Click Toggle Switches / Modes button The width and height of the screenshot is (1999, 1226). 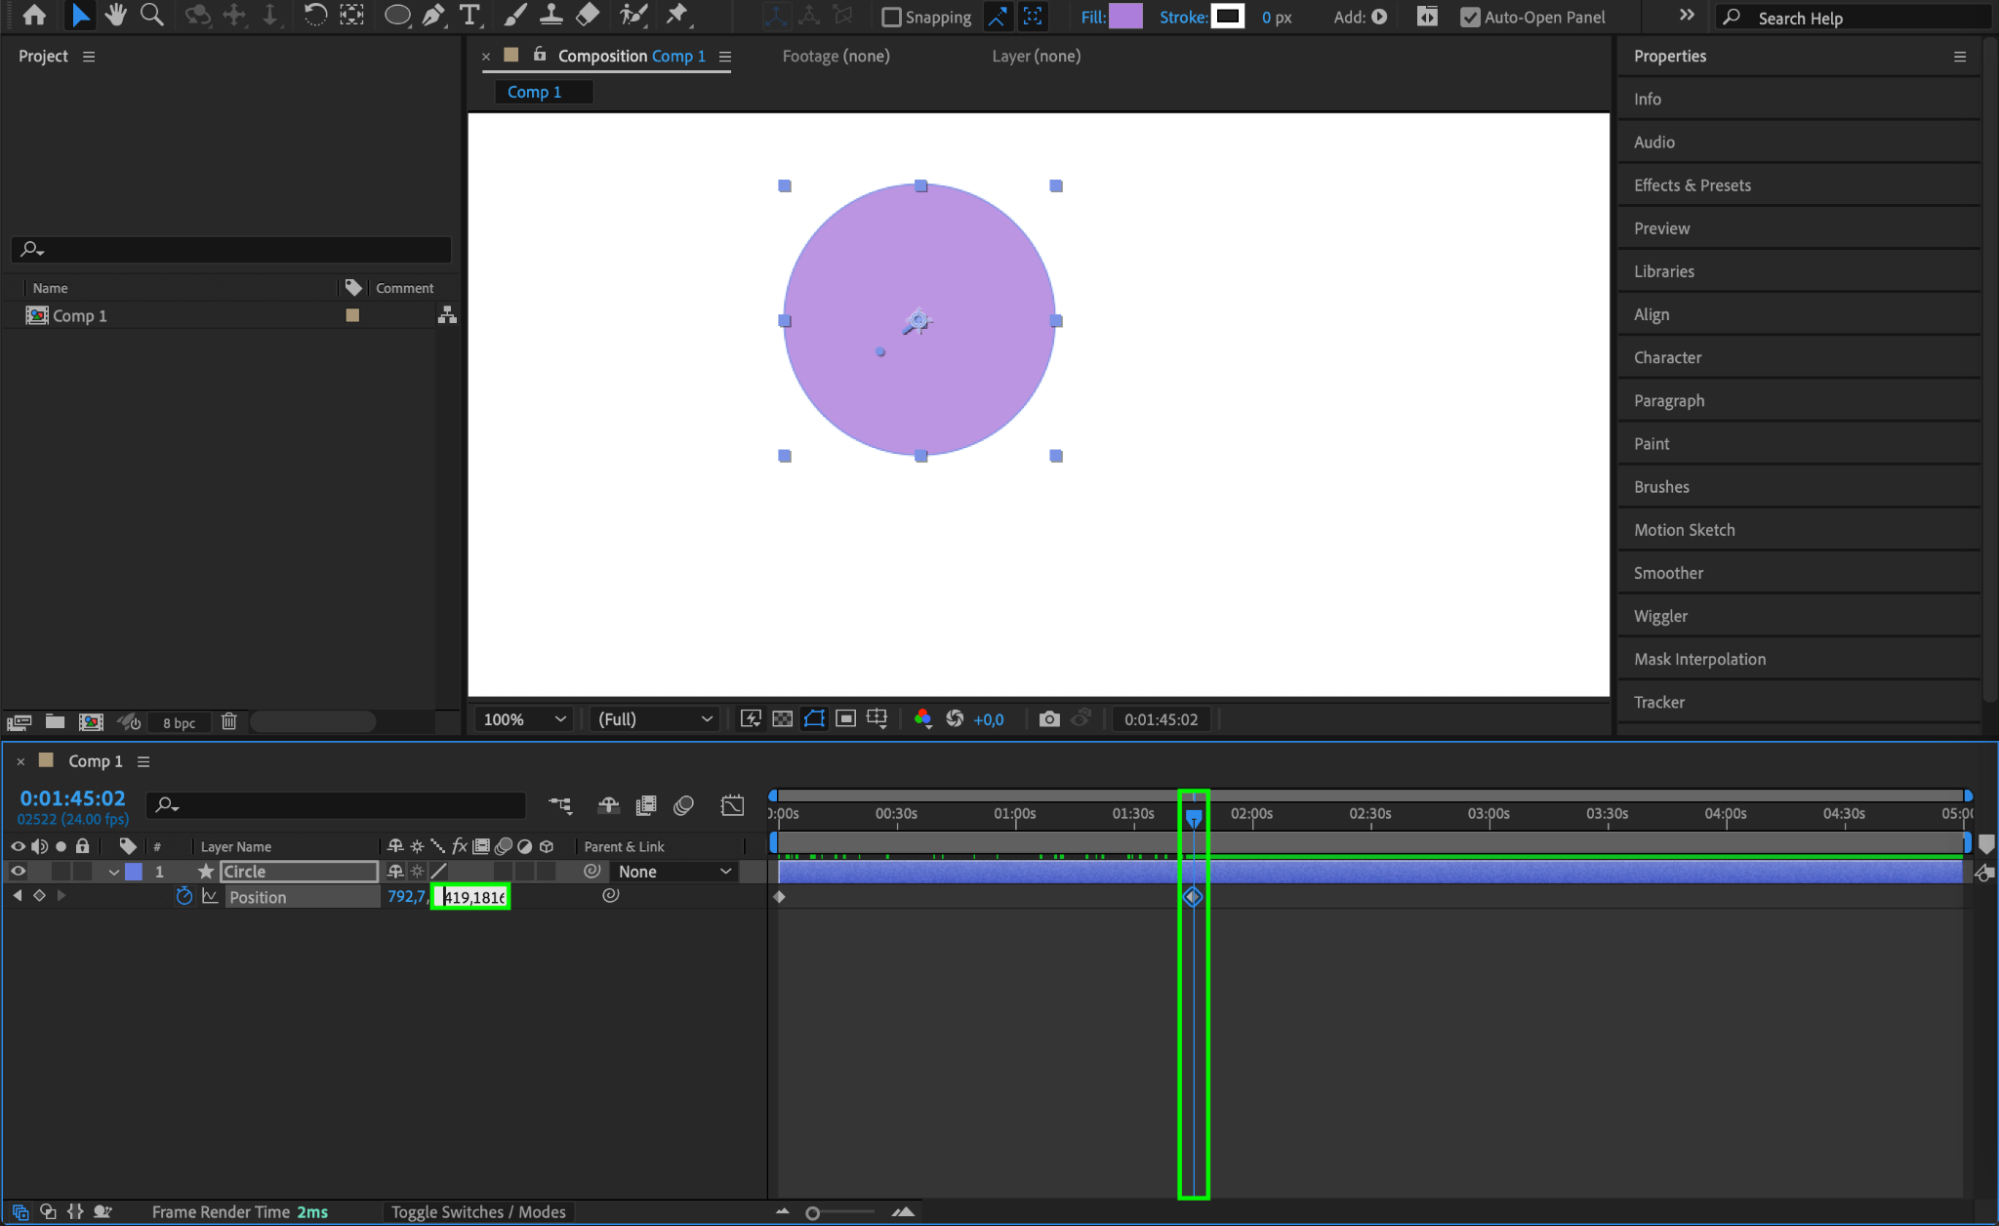point(478,1212)
